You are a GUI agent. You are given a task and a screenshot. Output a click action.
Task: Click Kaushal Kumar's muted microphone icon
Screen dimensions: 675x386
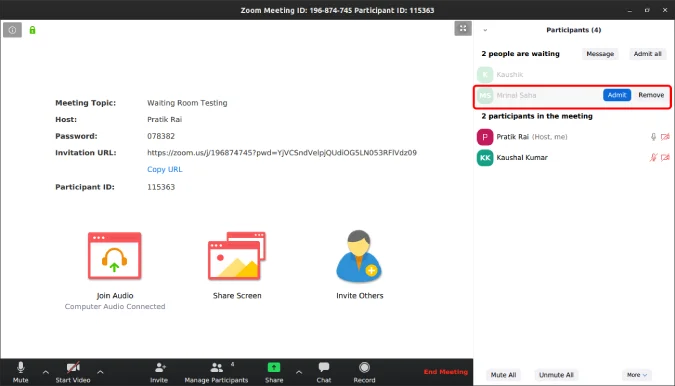click(x=653, y=157)
